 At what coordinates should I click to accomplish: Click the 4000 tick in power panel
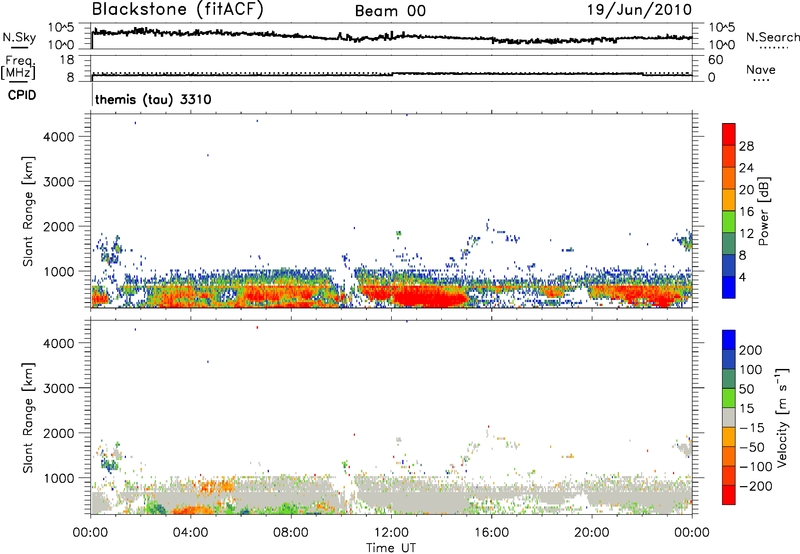click(59, 137)
